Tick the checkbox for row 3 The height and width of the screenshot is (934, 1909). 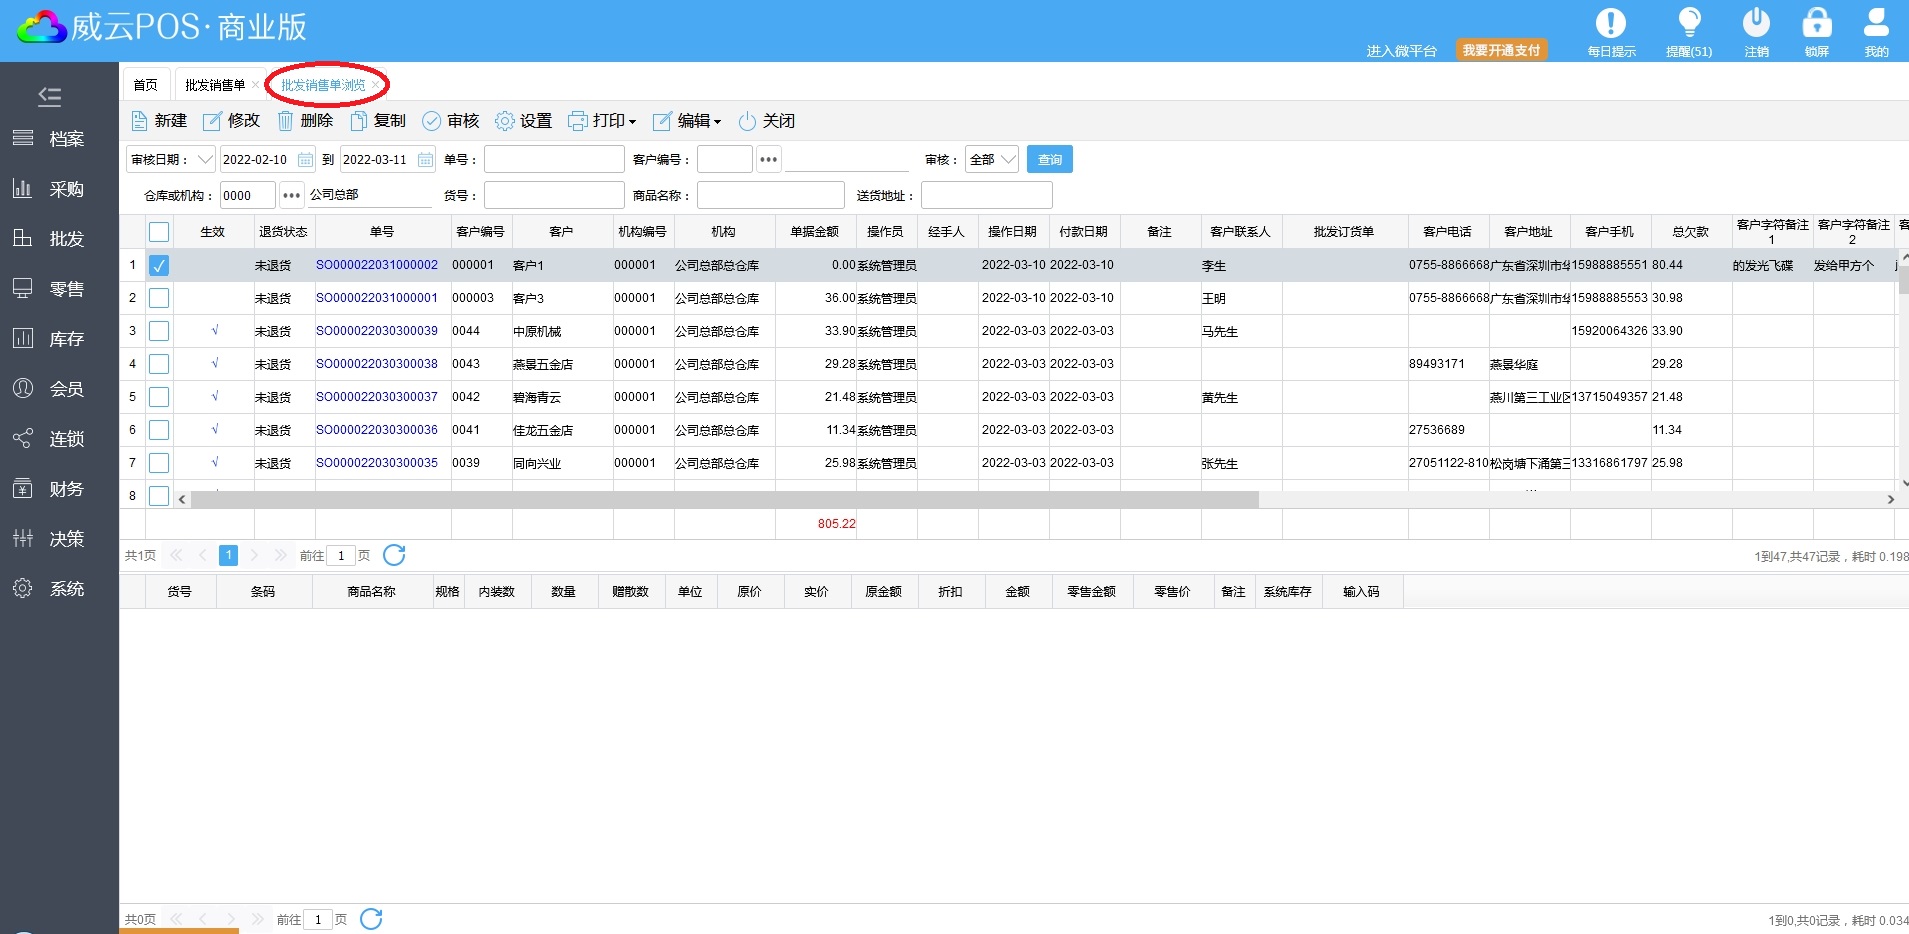click(x=159, y=331)
